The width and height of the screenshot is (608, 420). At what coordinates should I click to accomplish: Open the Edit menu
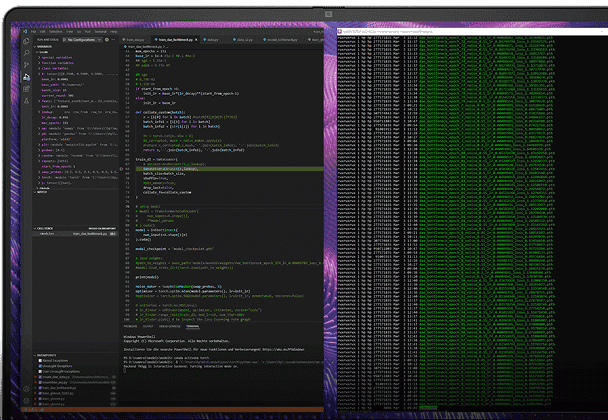point(42,31)
